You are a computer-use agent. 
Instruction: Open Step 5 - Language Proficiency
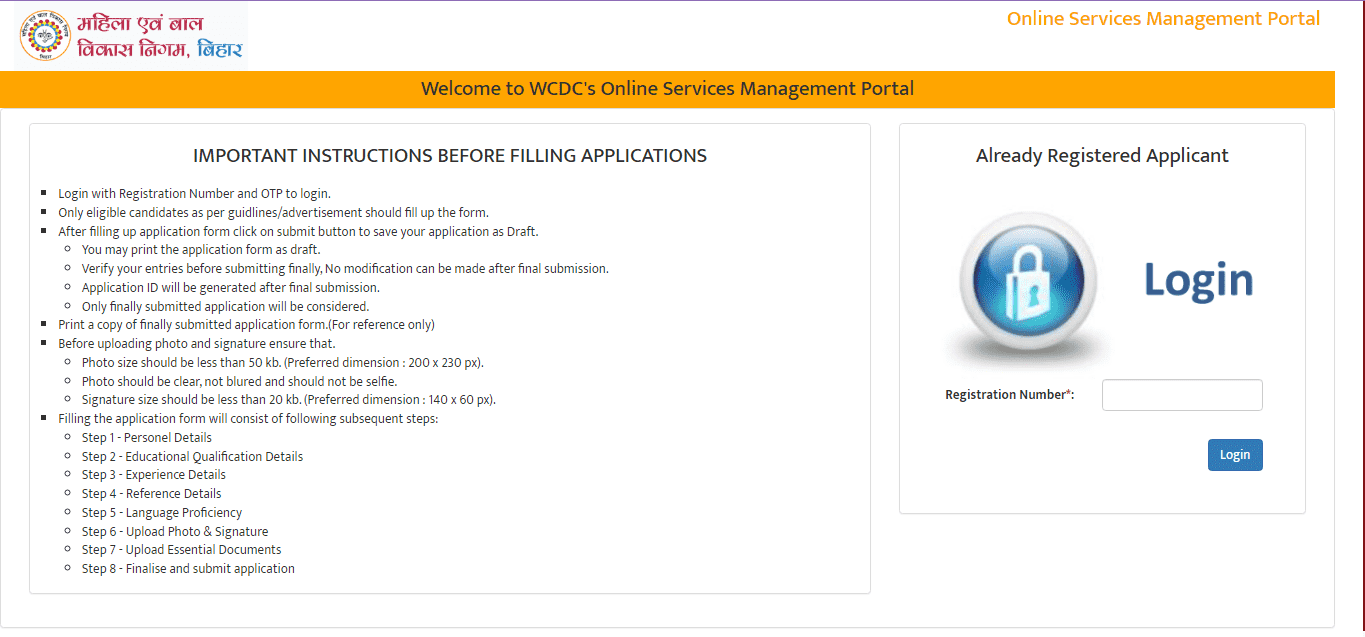coord(162,511)
